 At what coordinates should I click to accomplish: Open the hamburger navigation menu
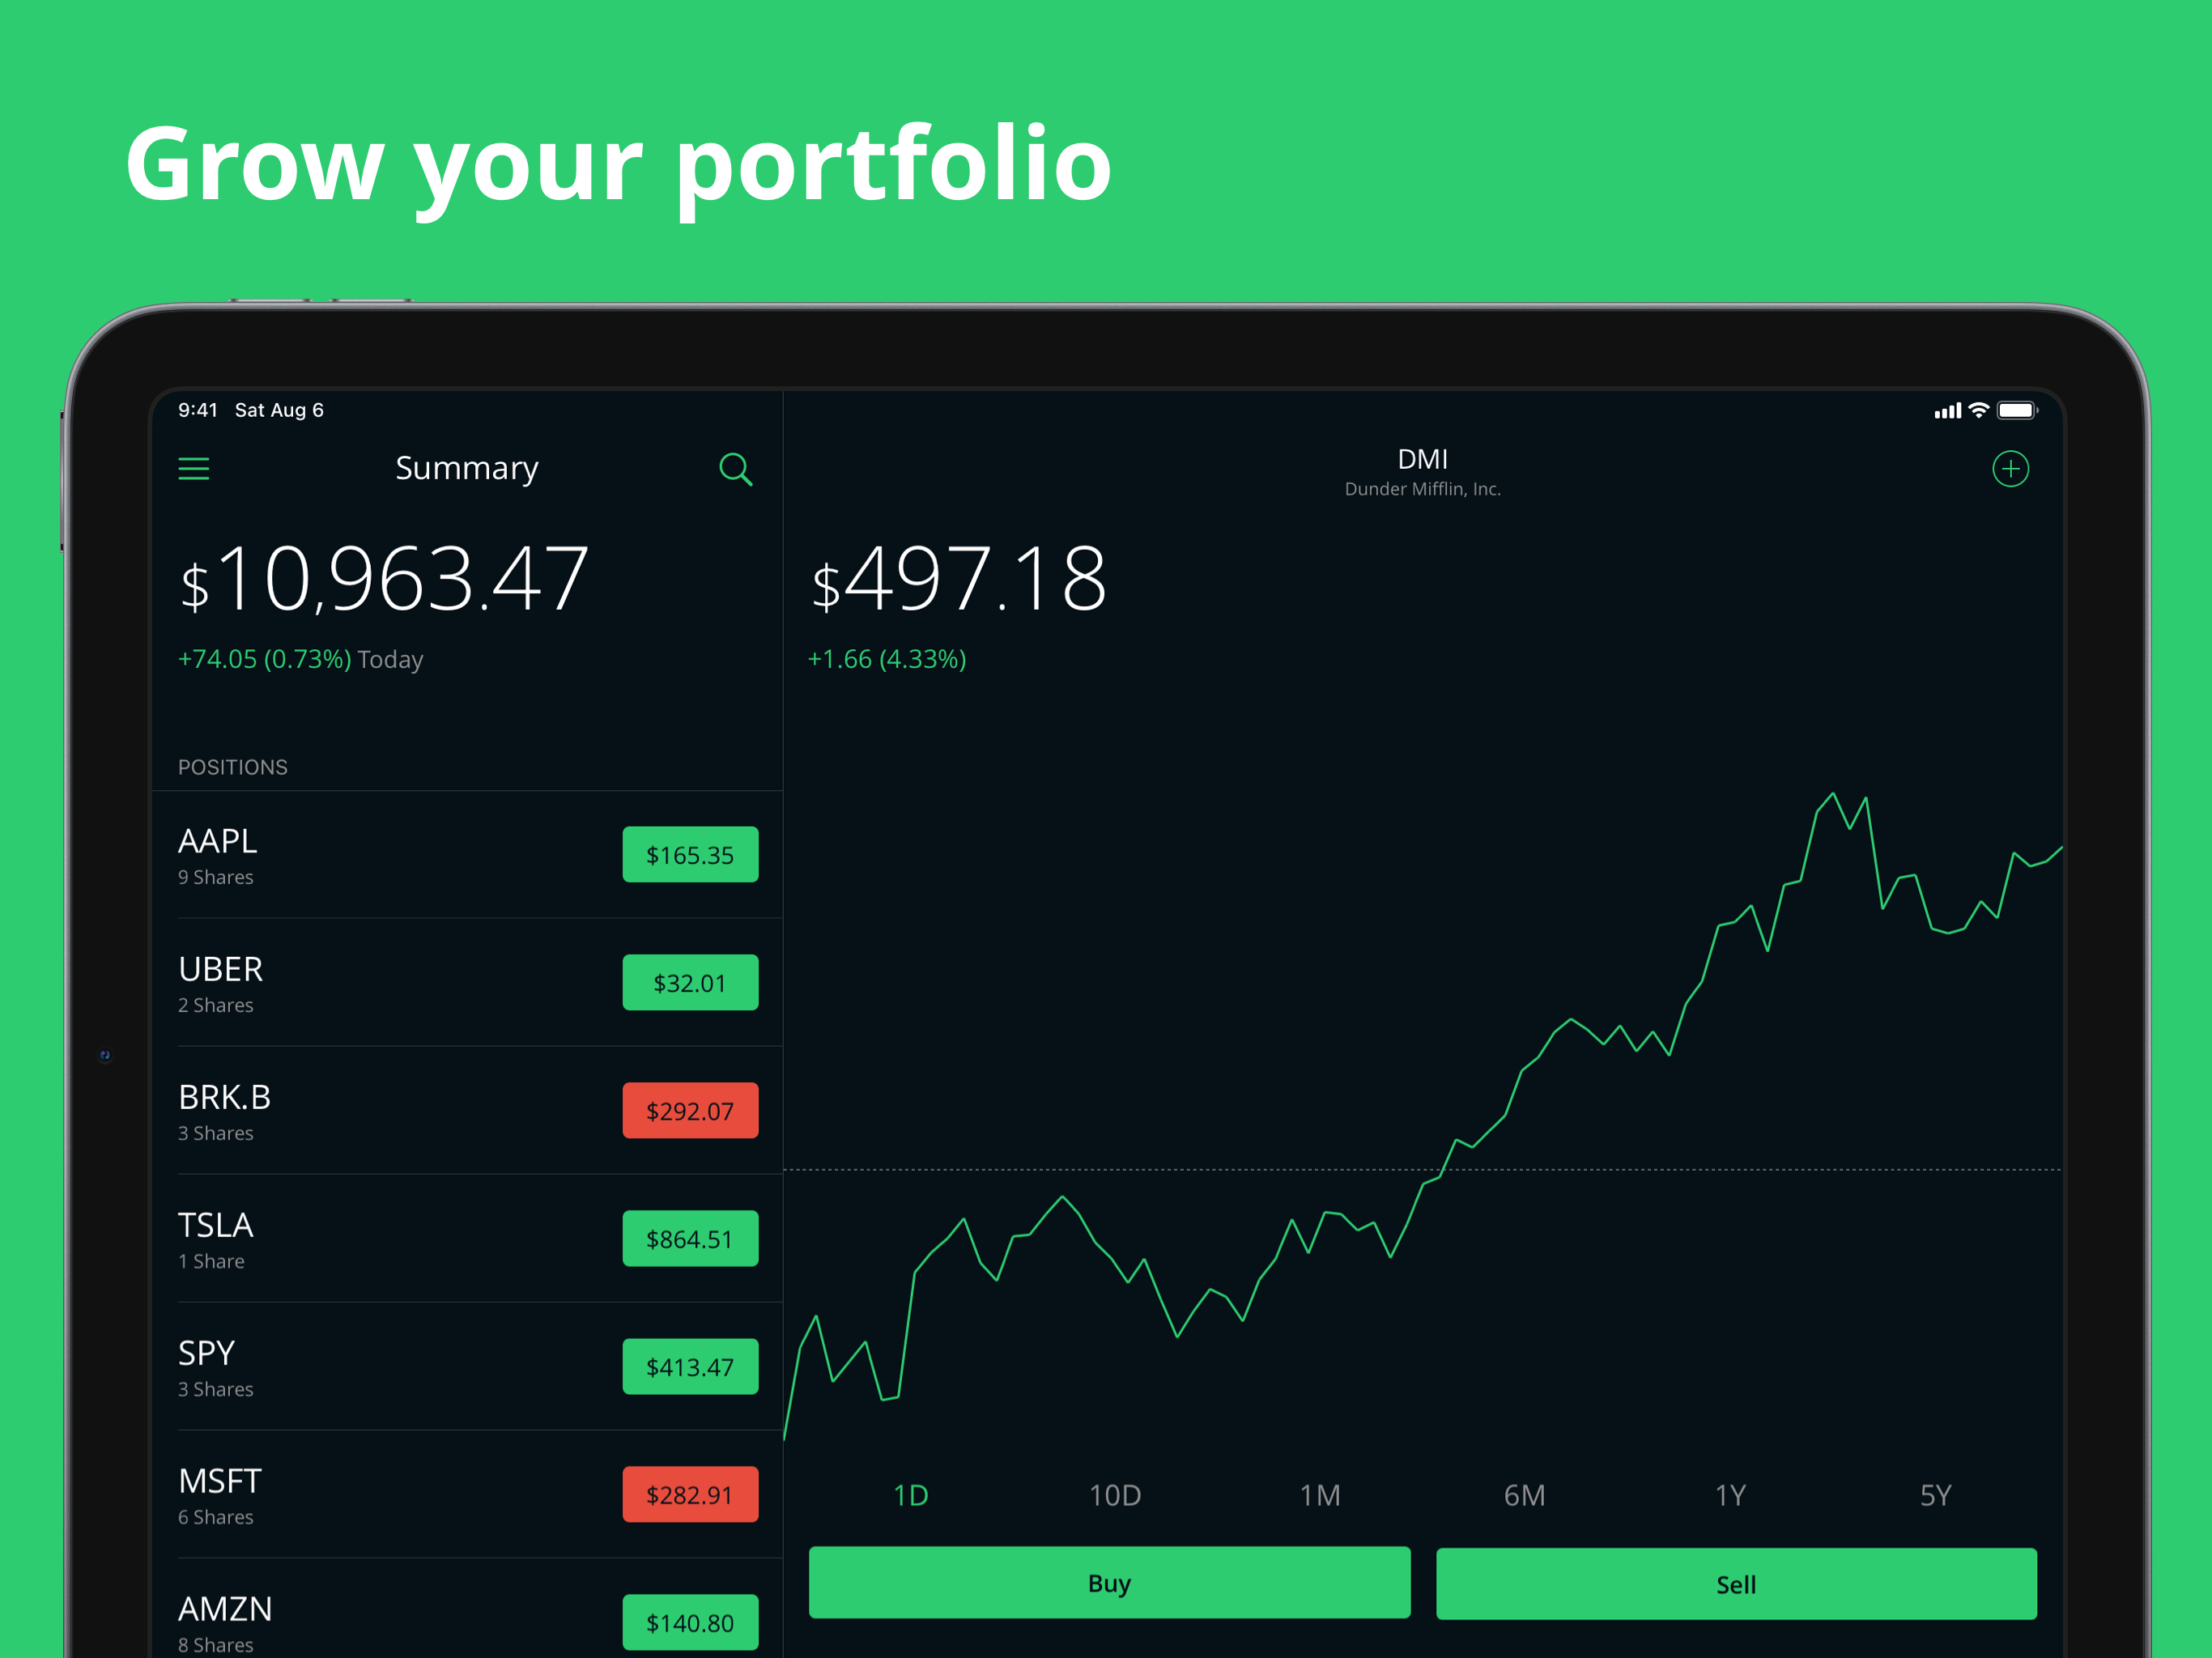click(194, 468)
